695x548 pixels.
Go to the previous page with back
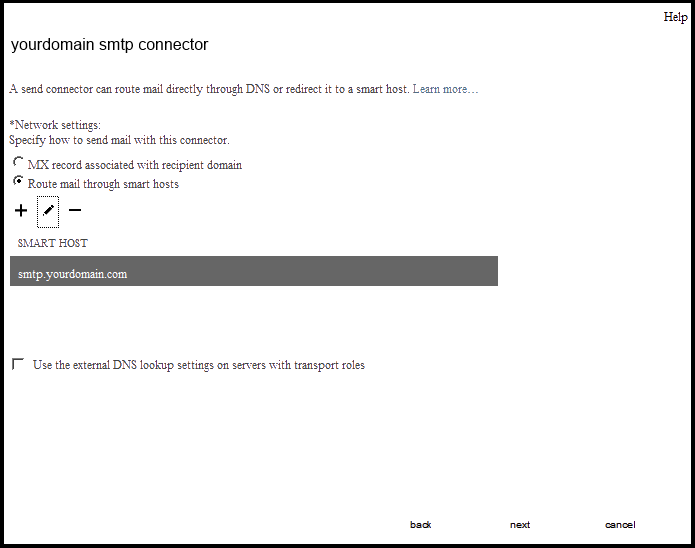pyautogui.click(x=421, y=525)
